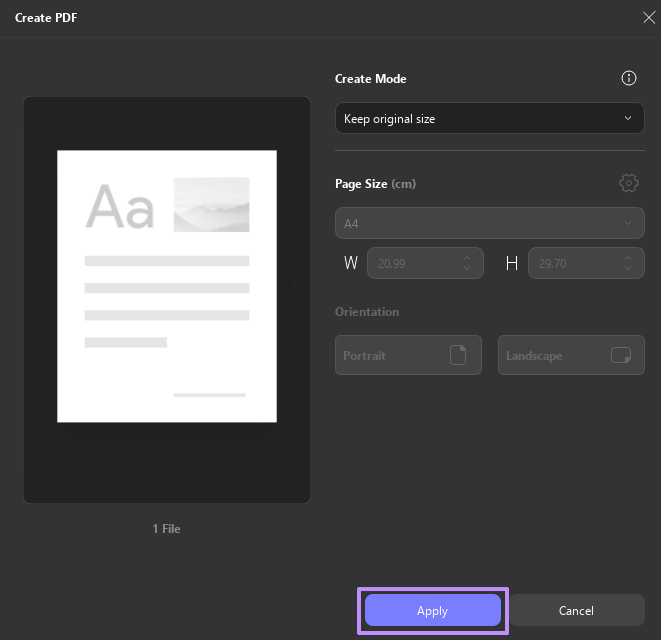
Task: Click the Cancel button
Action: pos(576,610)
